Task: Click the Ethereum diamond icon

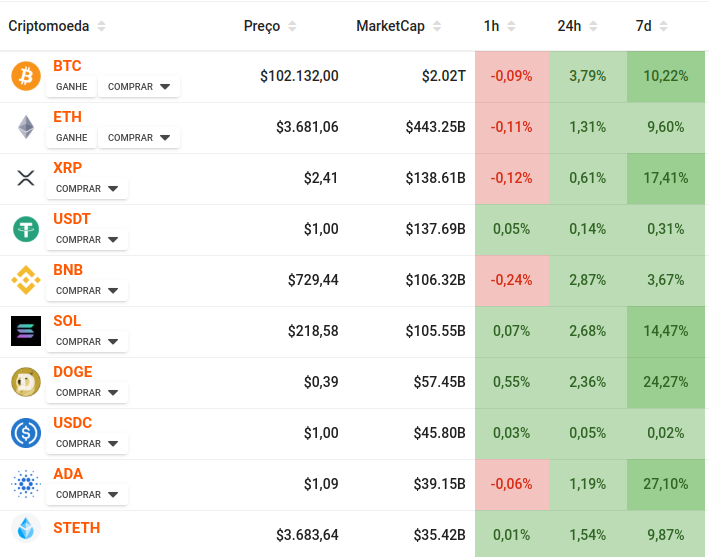Action: [x=26, y=127]
